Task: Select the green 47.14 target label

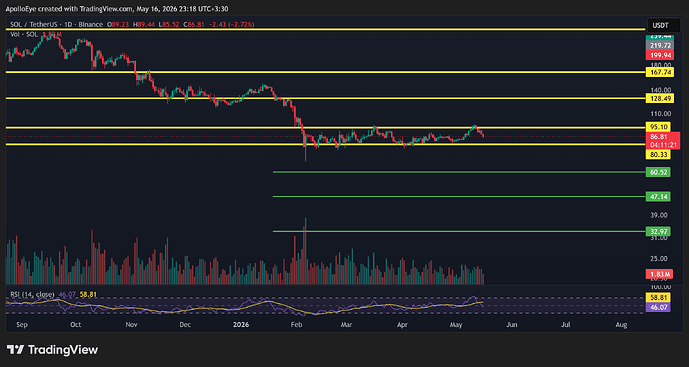Action: 658,196
